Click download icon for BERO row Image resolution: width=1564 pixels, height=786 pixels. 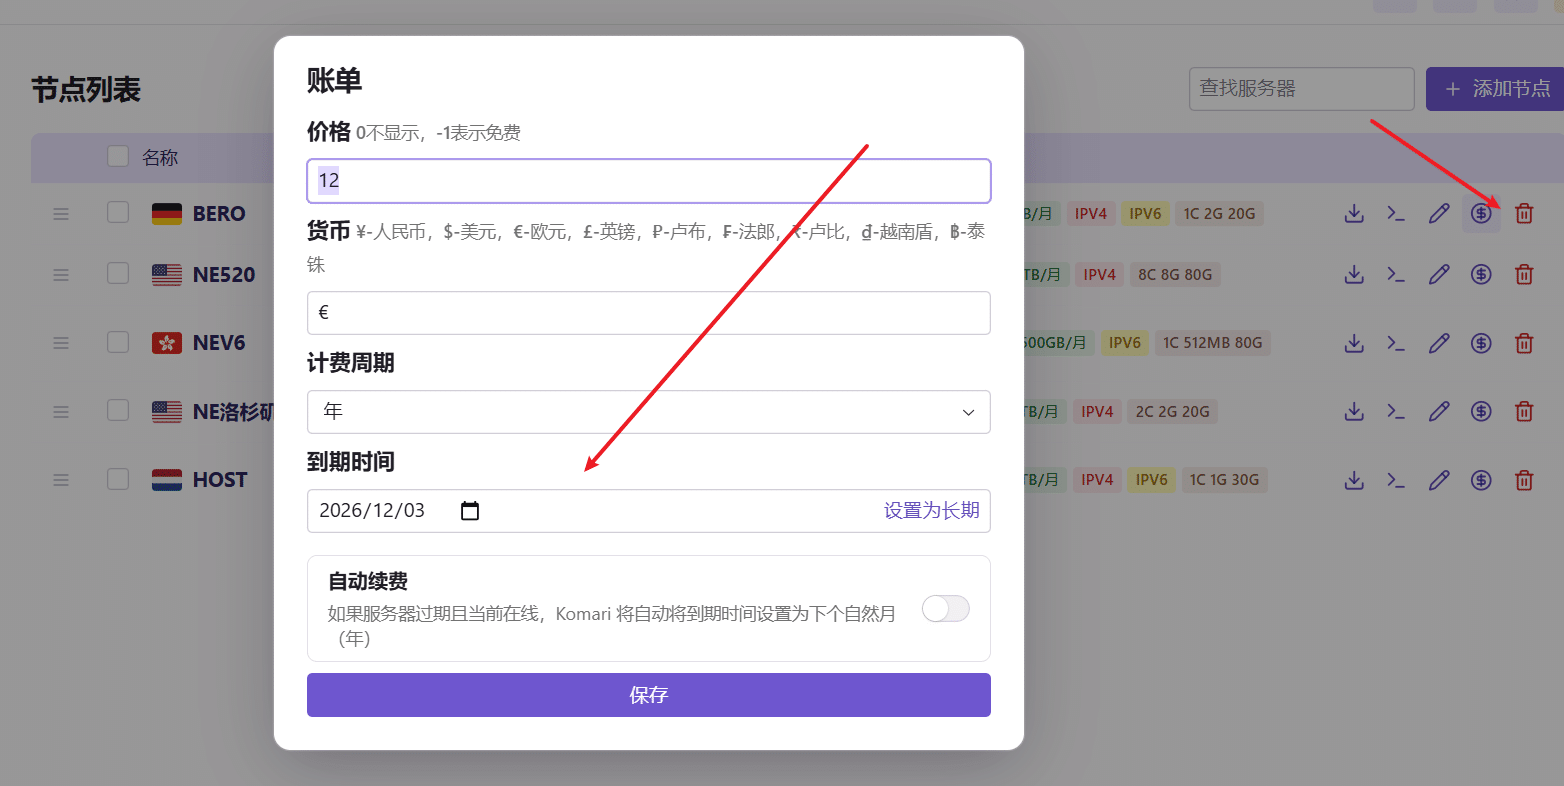(x=1354, y=213)
